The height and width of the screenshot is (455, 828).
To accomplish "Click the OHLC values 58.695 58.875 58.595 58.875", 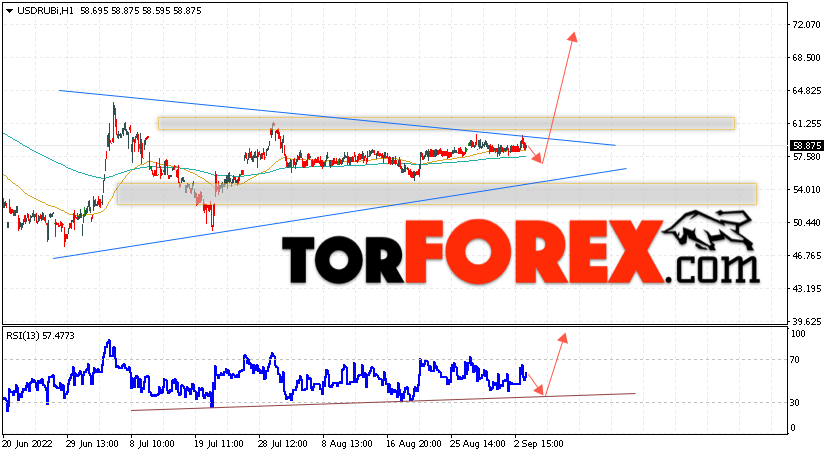I will 140,11.
